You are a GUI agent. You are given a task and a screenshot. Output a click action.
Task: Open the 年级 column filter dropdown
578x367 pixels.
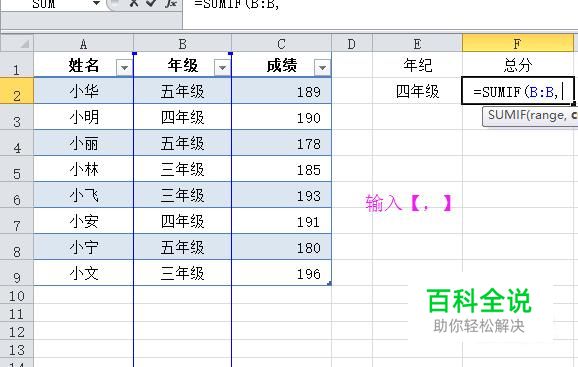click(x=222, y=67)
